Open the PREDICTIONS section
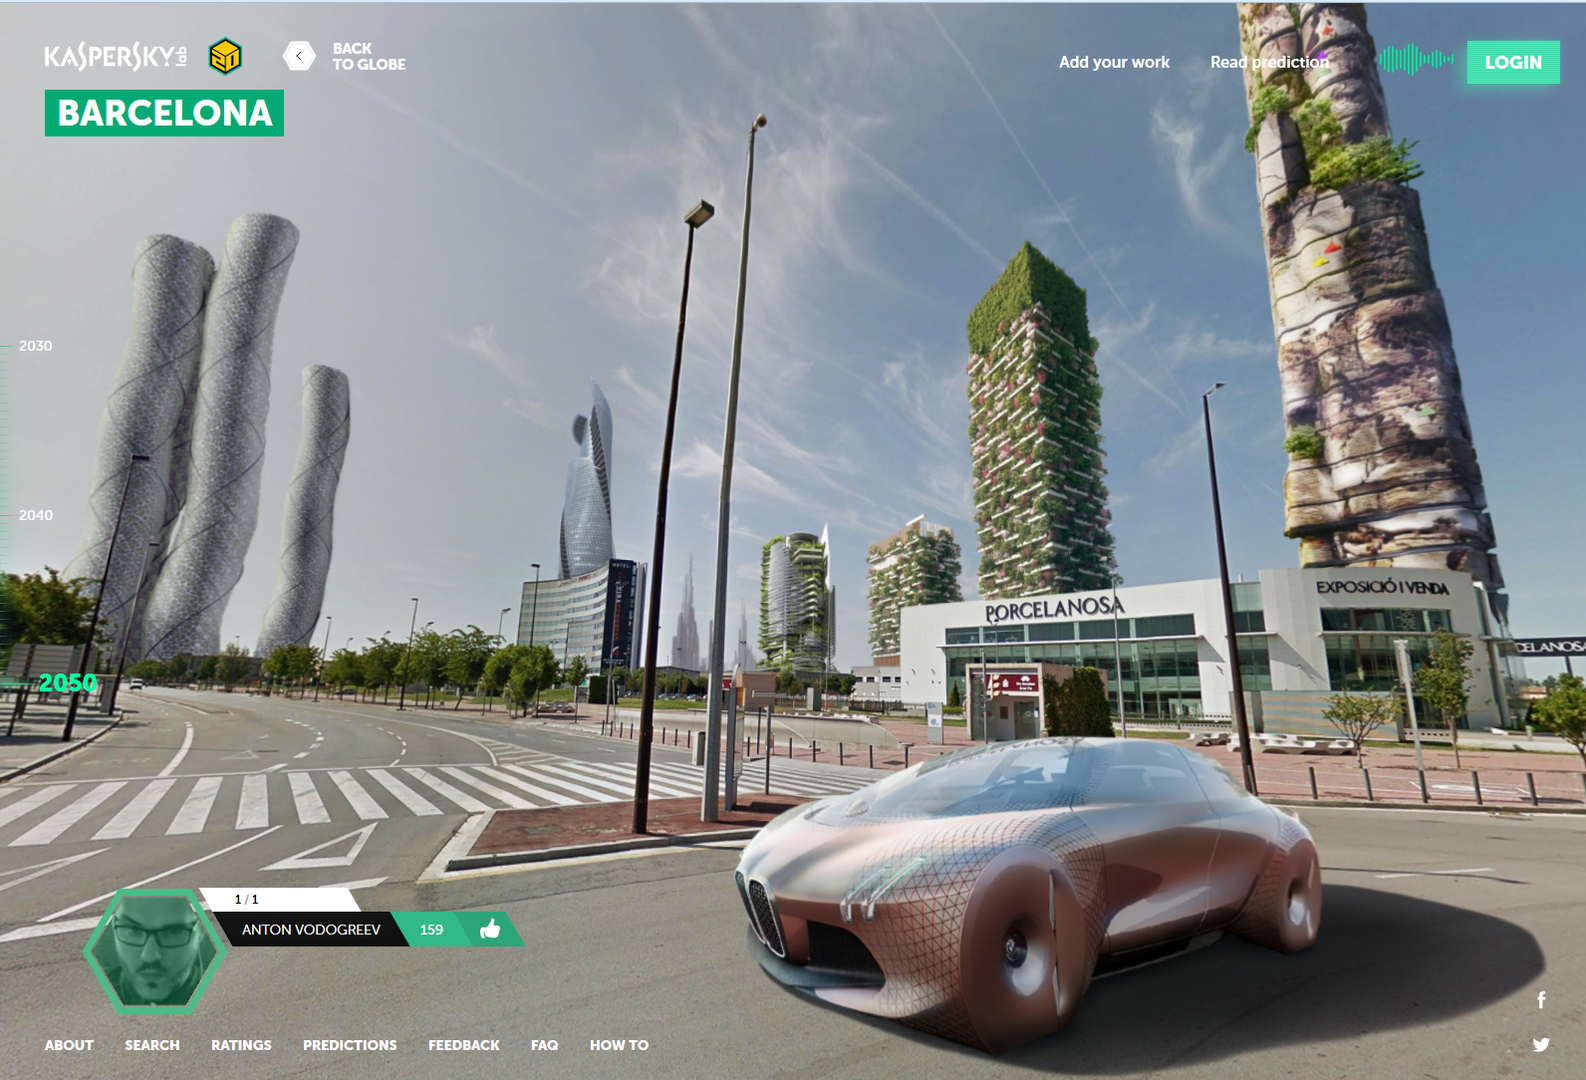The width and height of the screenshot is (1586, 1080). (x=350, y=1045)
